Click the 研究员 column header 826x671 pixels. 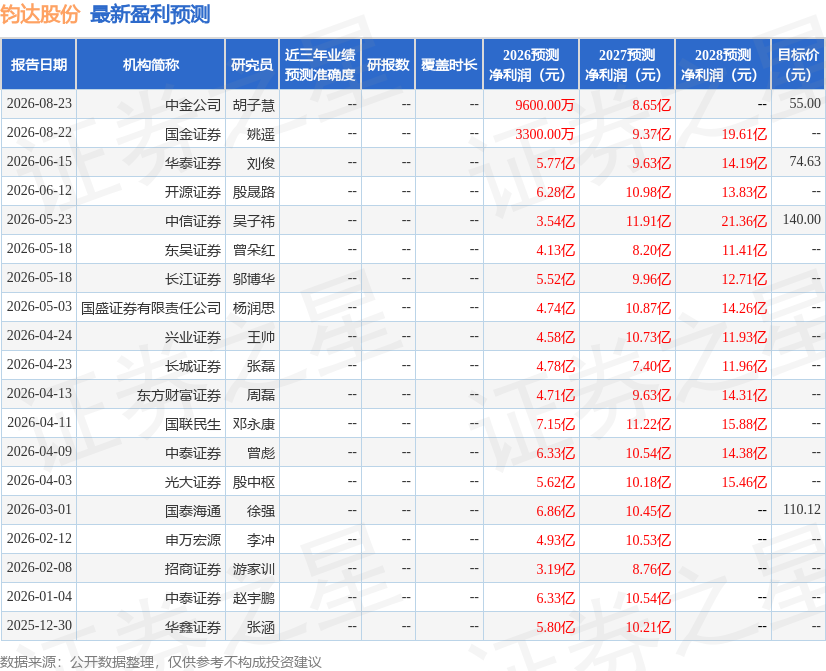click(252, 64)
